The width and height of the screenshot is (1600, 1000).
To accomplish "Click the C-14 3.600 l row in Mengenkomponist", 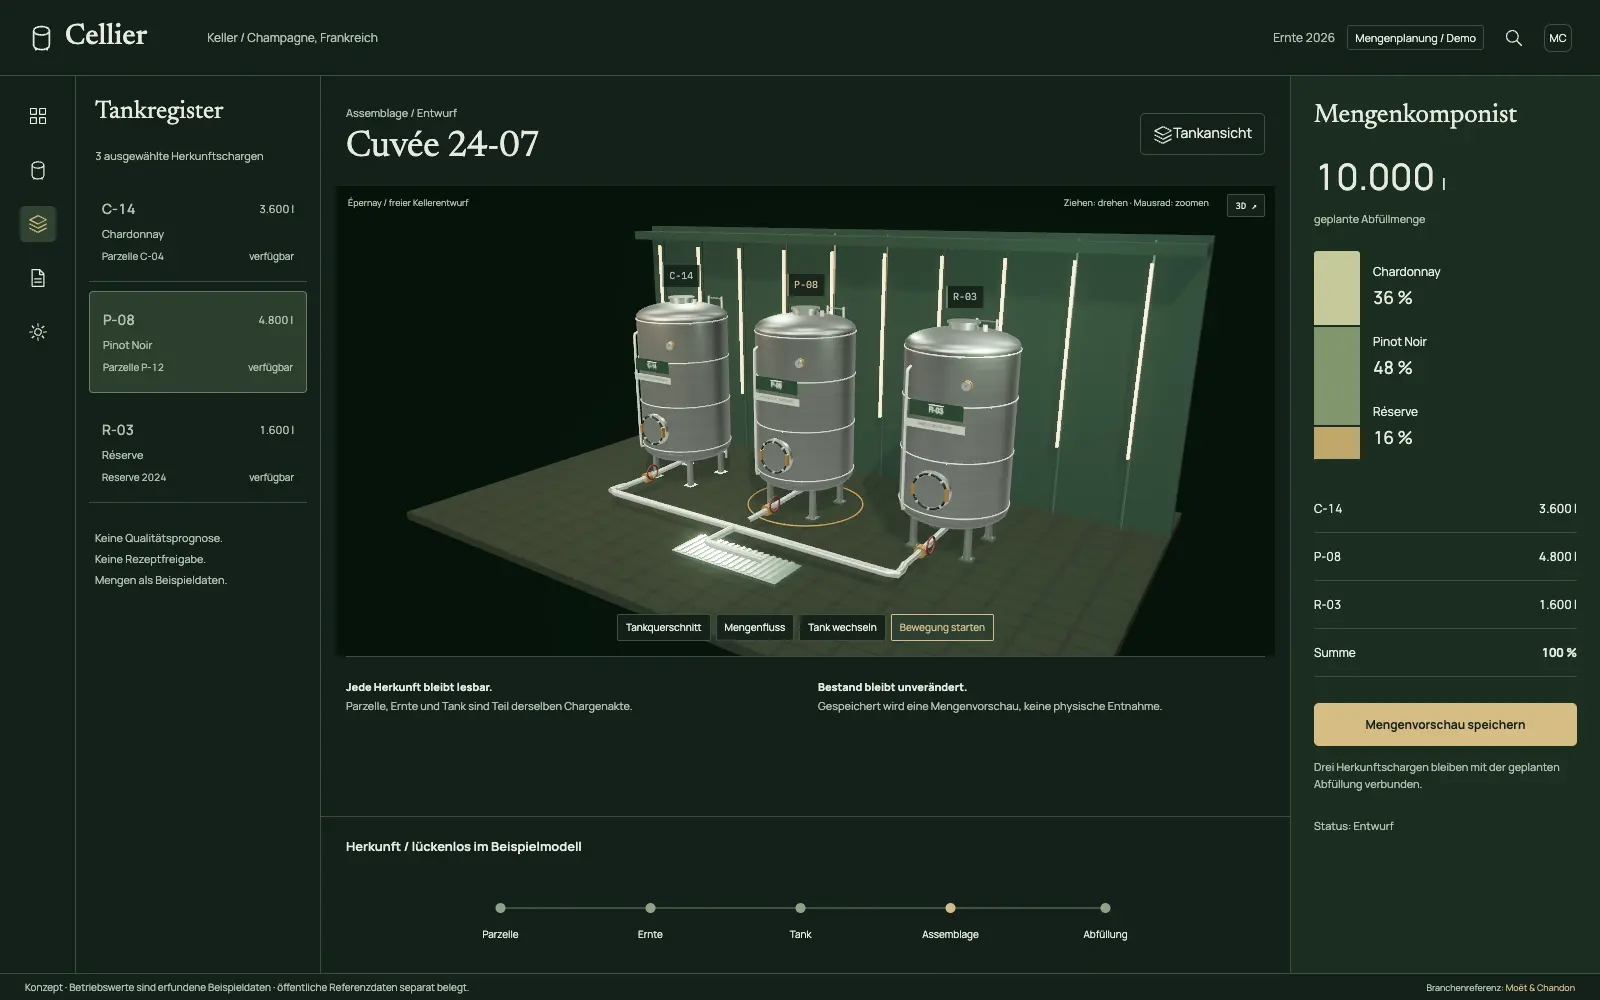I will [1445, 509].
